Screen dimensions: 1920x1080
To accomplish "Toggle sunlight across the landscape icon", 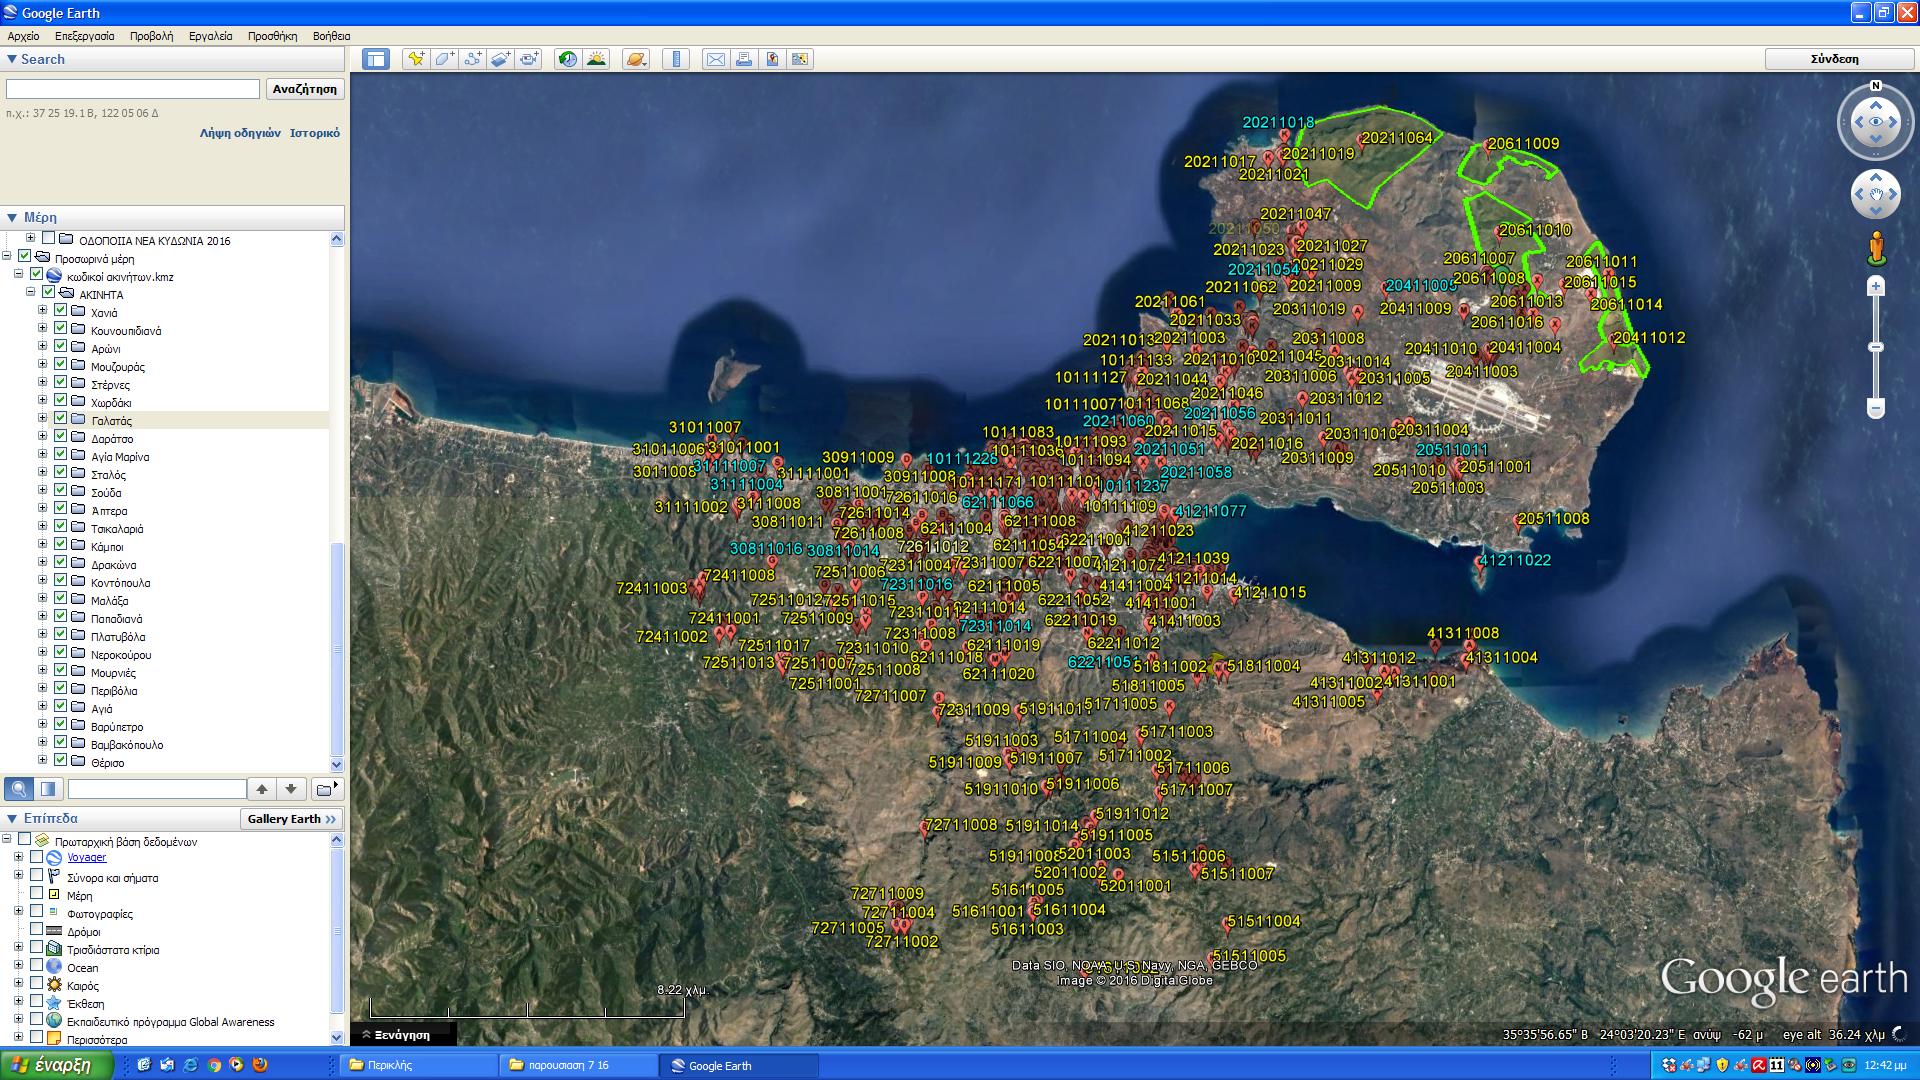I will coord(597,59).
